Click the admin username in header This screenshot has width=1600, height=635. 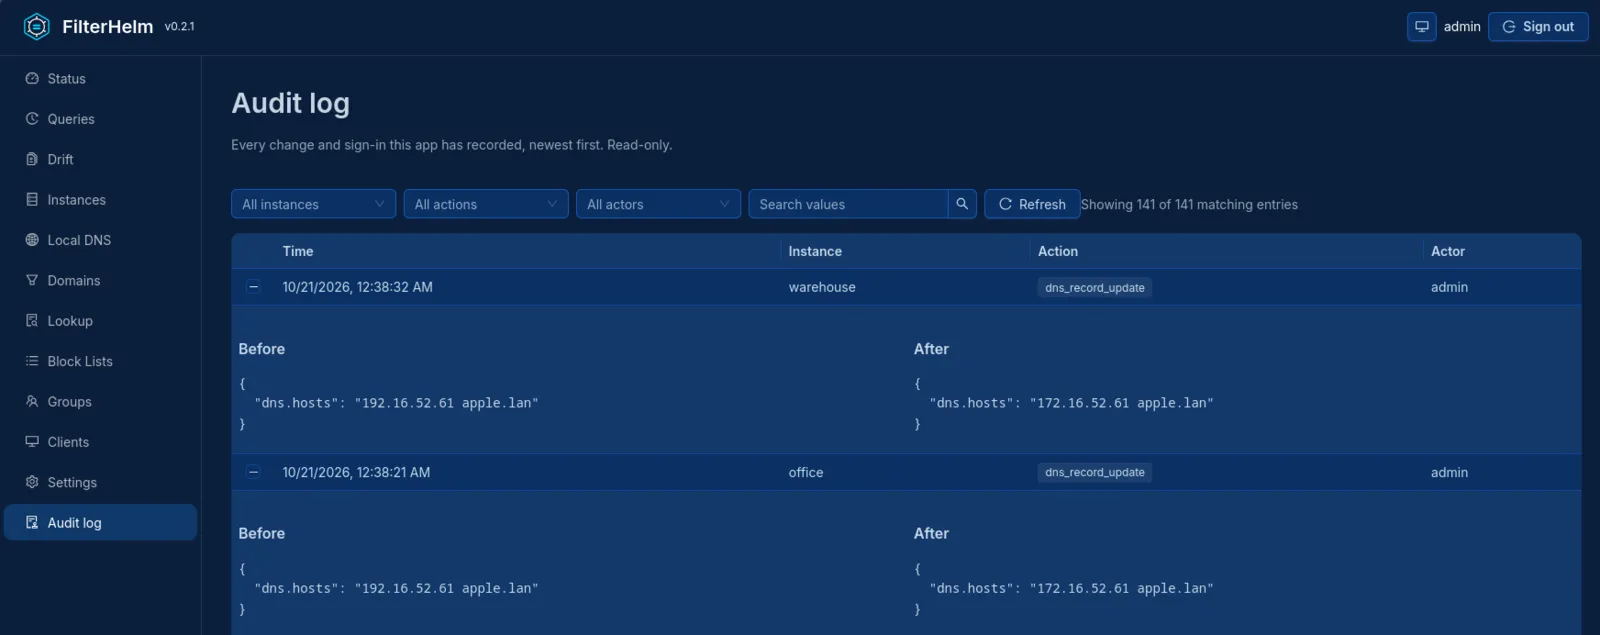(x=1462, y=27)
